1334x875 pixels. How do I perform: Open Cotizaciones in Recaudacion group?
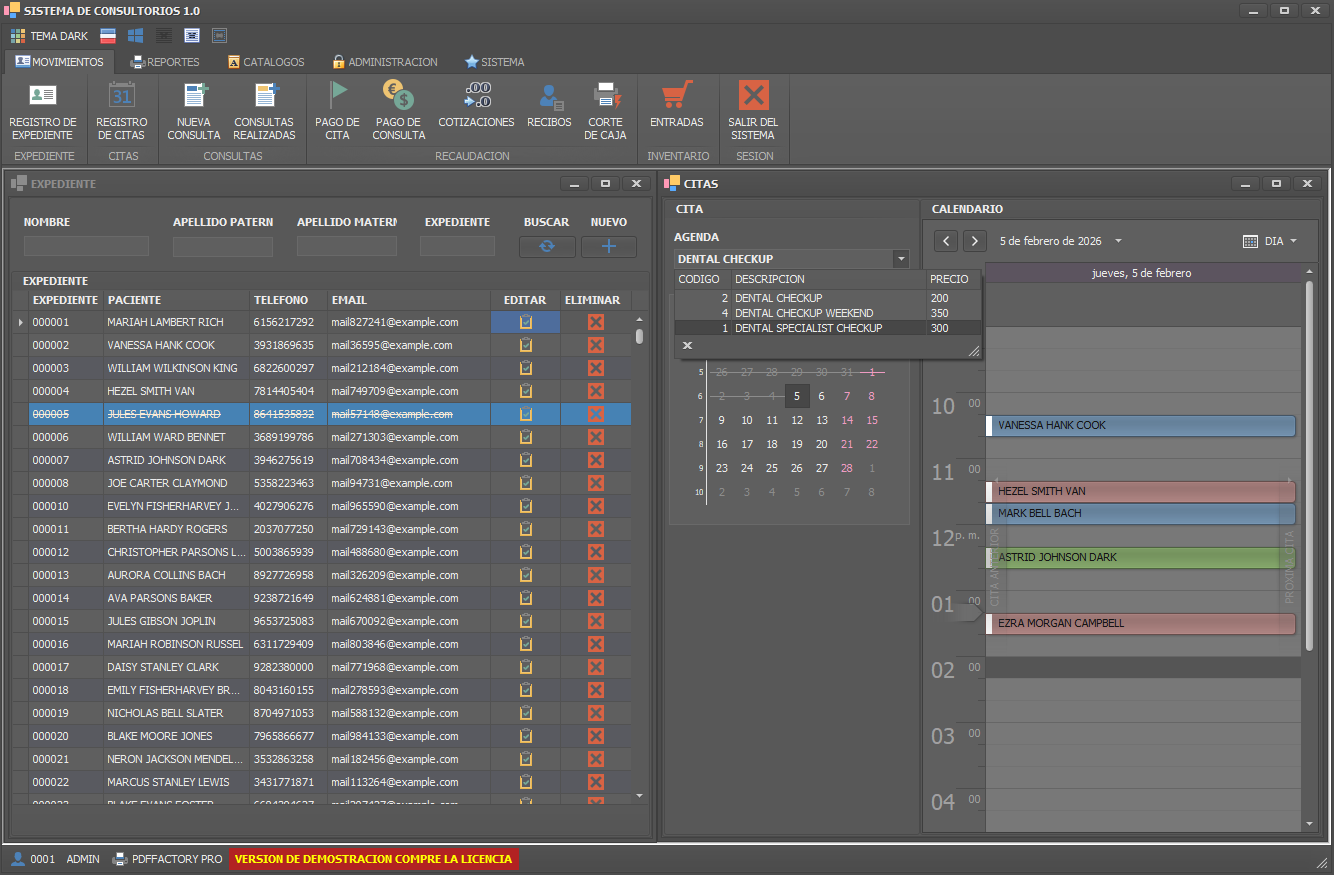(476, 96)
